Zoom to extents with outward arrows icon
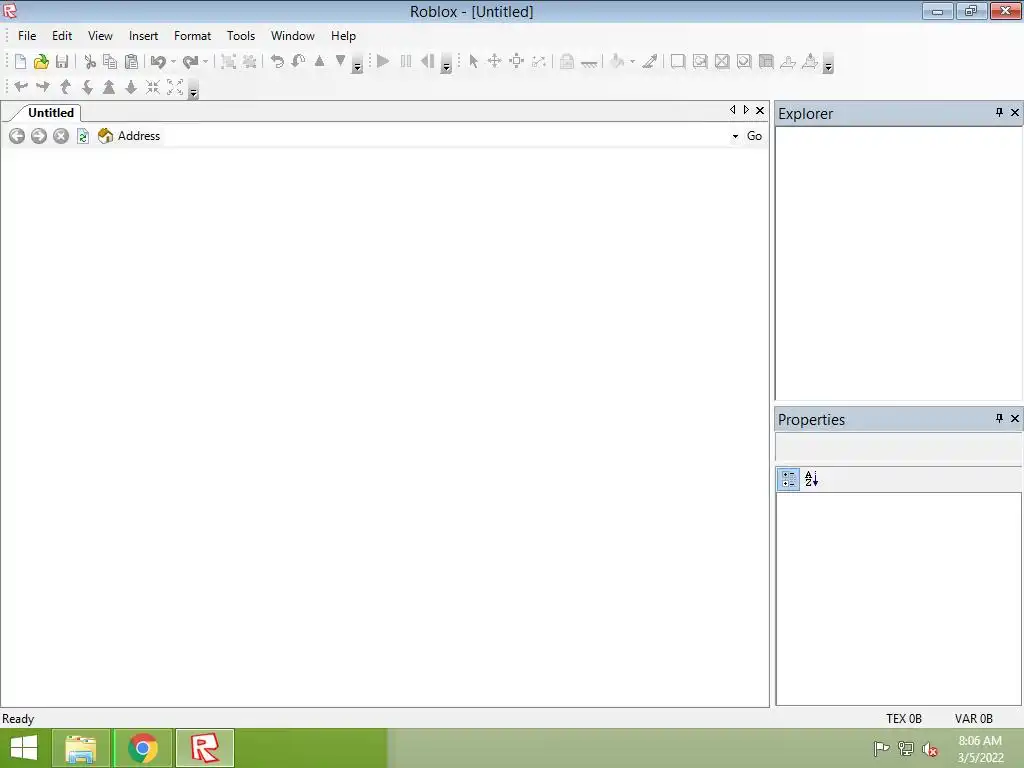1024x768 pixels. pos(174,87)
